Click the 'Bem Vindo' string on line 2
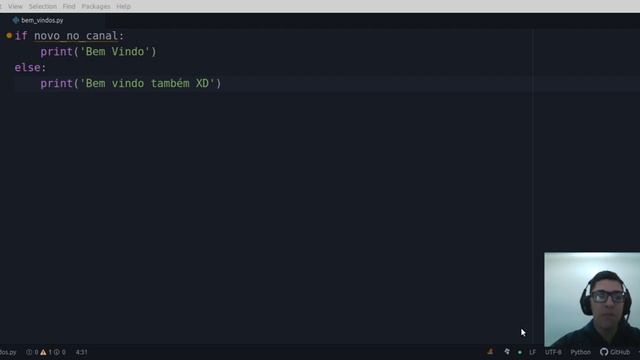The width and height of the screenshot is (640, 360). (x=115, y=51)
